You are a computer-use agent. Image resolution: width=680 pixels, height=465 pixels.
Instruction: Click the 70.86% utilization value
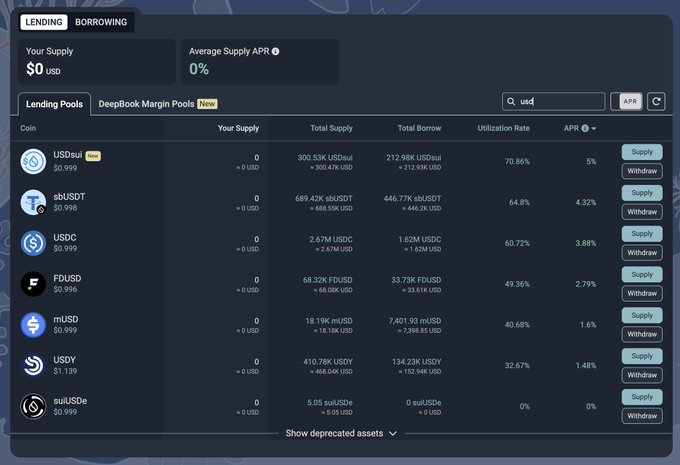coord(517,161)
